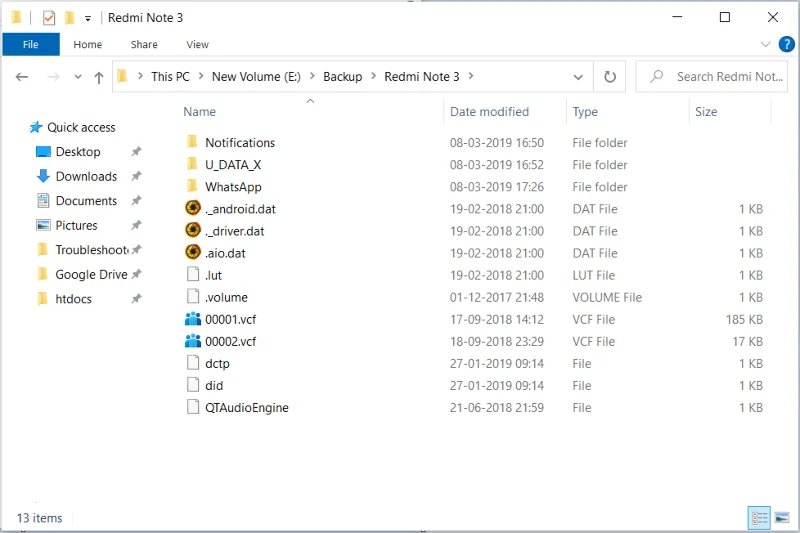Click the pin icon next to Downloads

tap(136, 176)
